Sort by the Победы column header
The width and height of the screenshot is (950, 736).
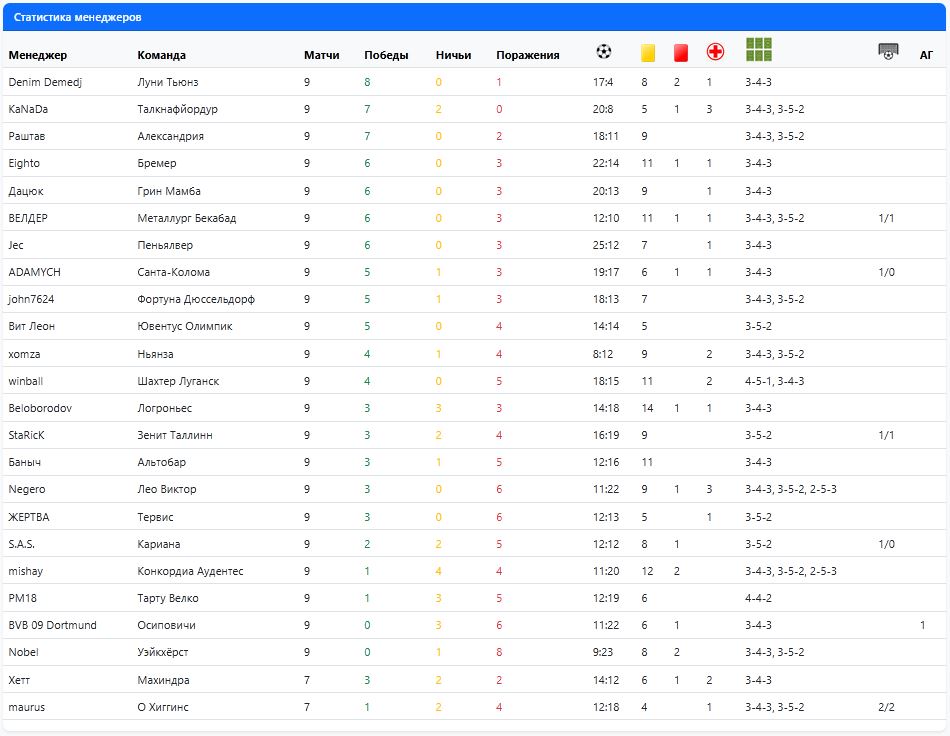386,55
